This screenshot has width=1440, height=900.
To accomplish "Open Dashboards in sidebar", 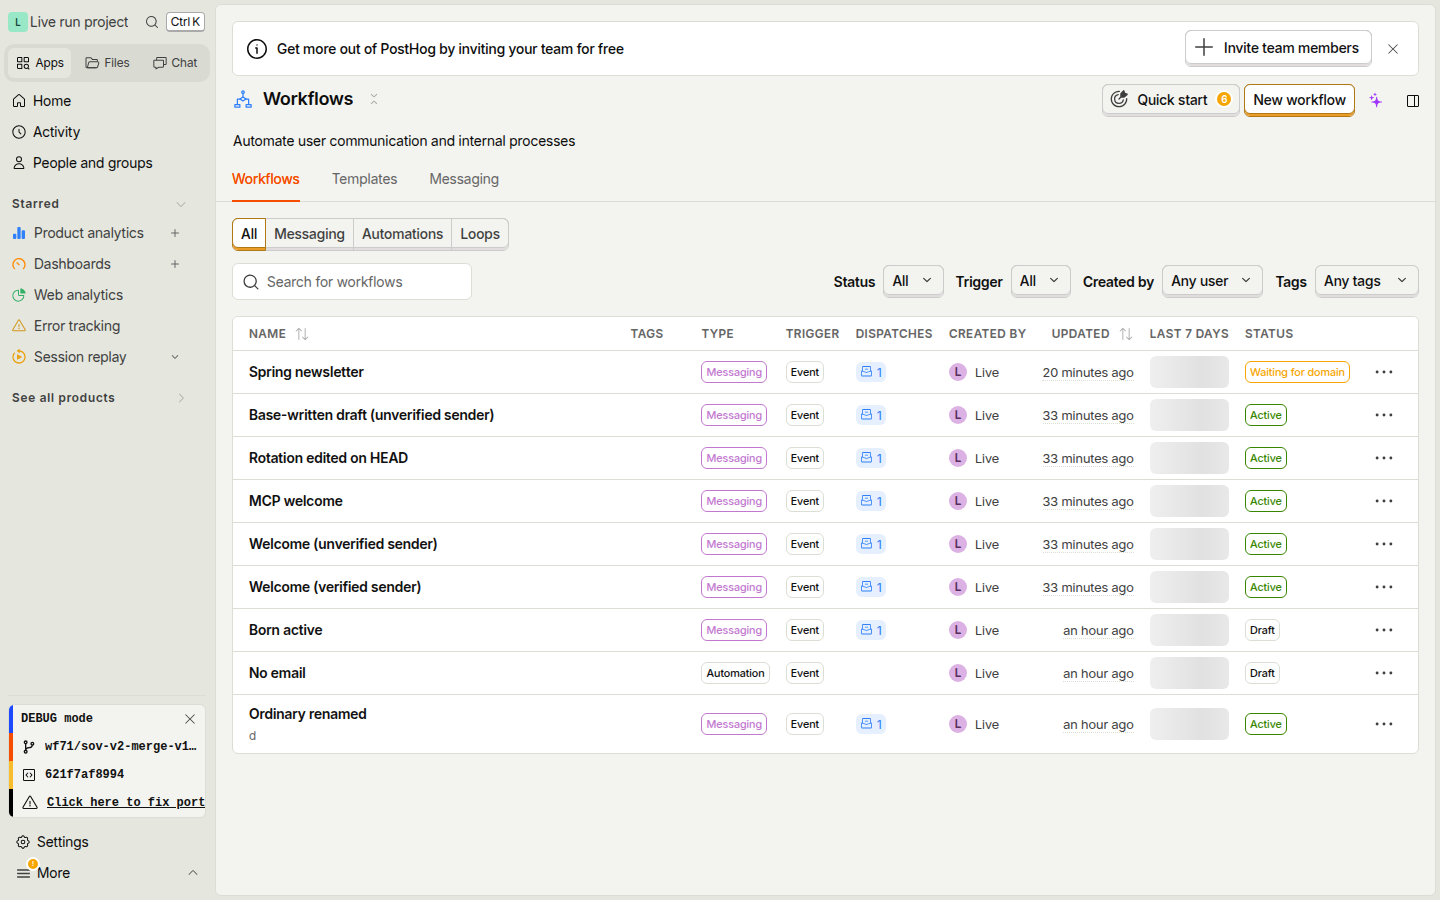I will click(72, 264).
